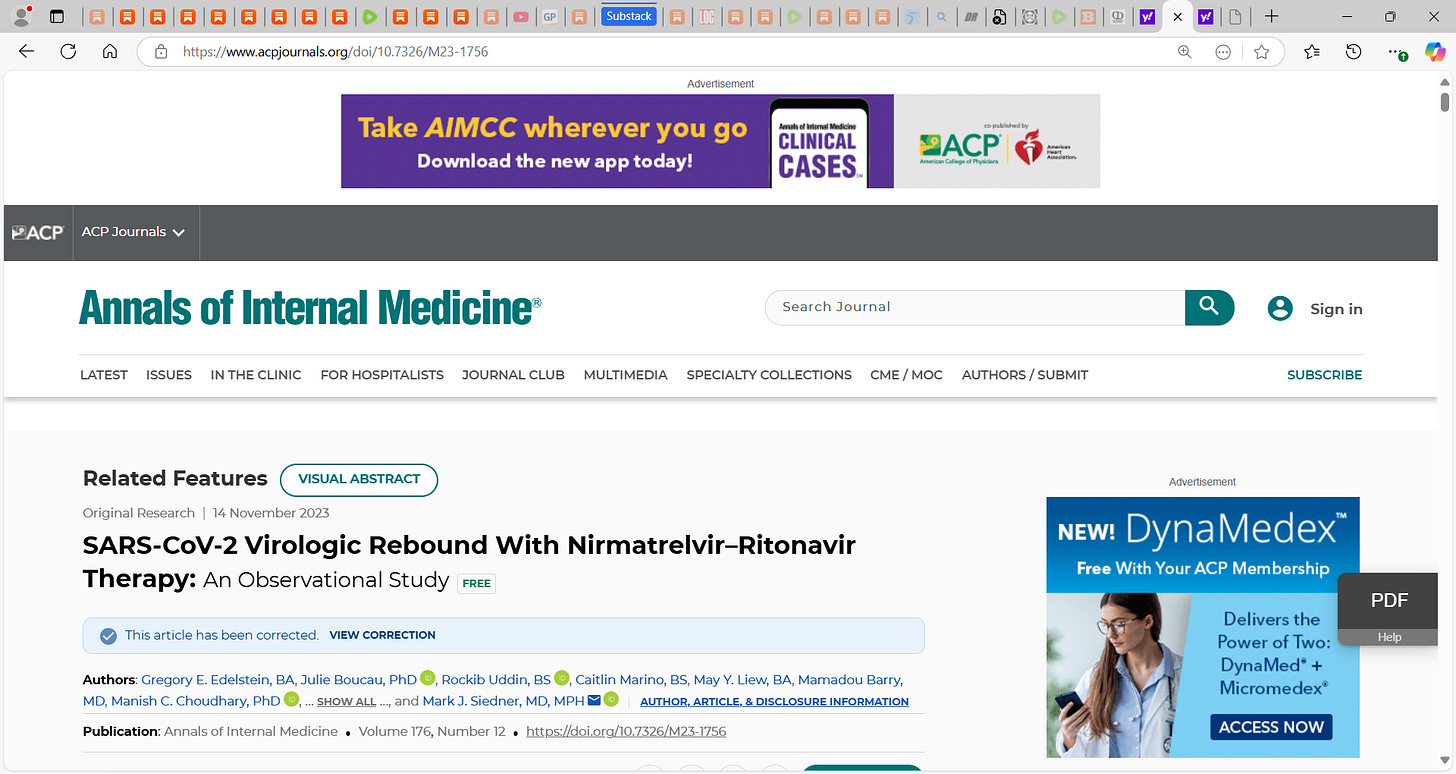Switch to the Substack tab
The height and width of the screenshot is (774, 1456).
pos(629,16)
